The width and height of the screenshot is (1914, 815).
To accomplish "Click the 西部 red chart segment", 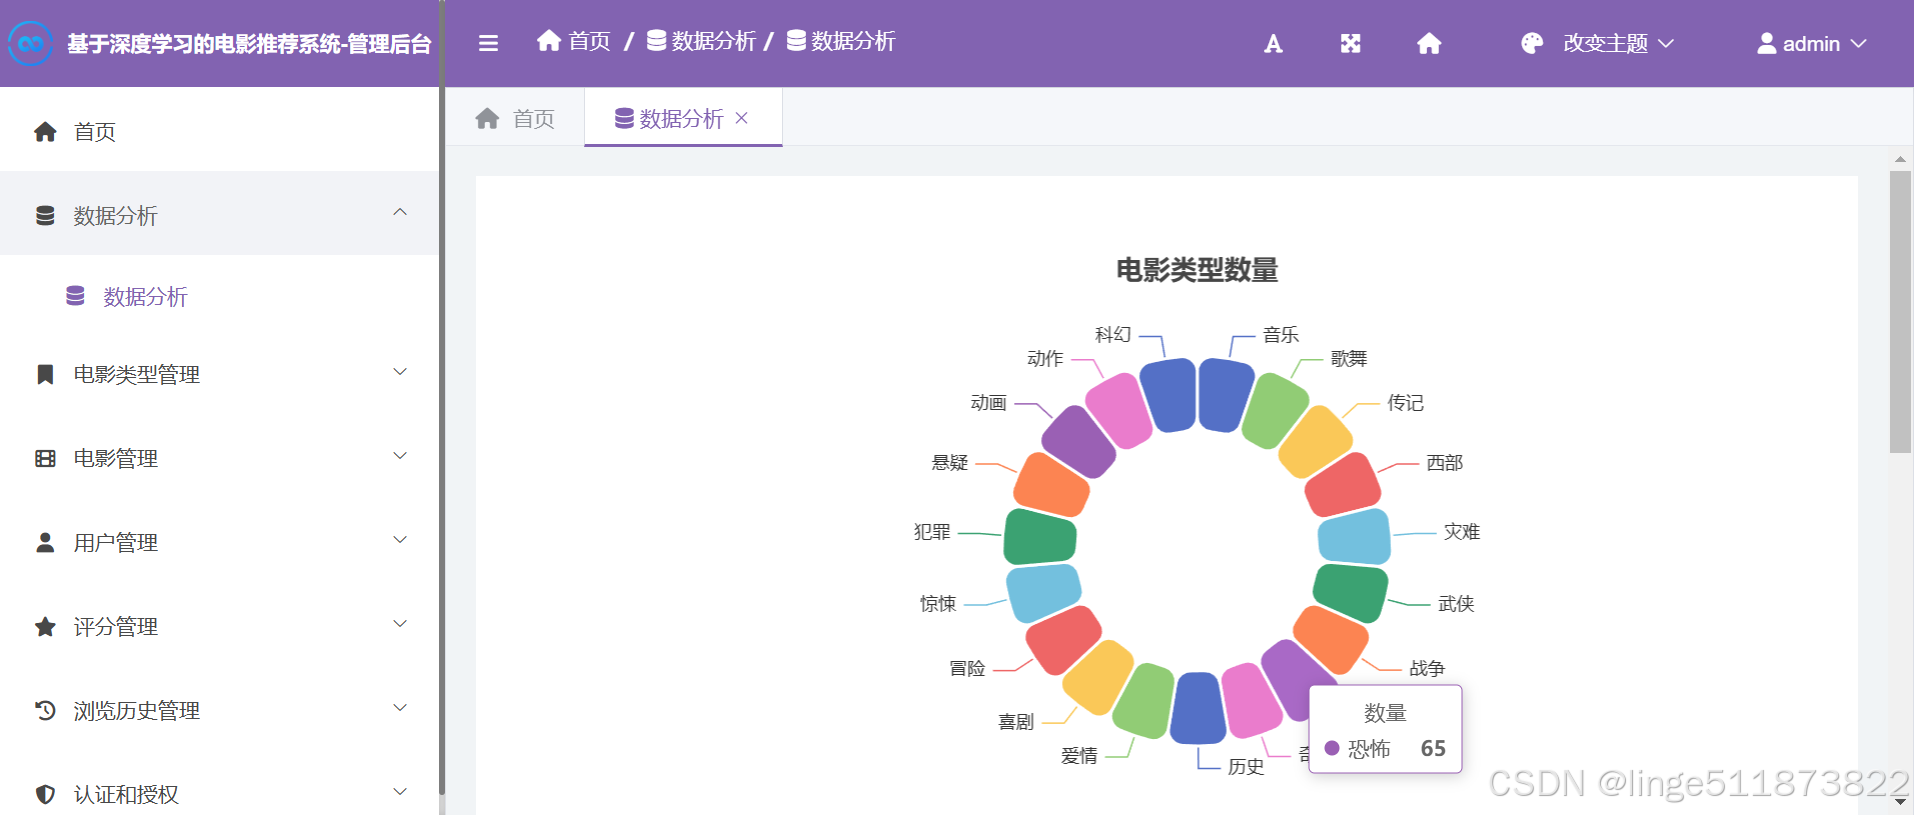I will (x=1343, y=485).
